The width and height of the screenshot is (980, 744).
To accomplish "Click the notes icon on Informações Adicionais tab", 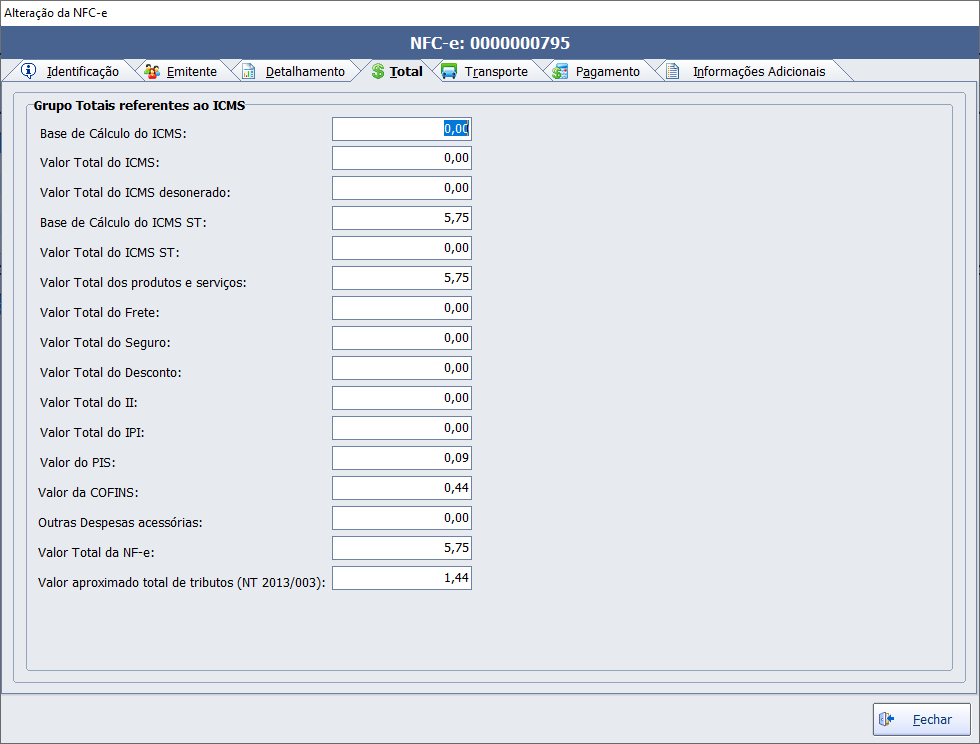I will pyautogui.click(x=673, y=71).
